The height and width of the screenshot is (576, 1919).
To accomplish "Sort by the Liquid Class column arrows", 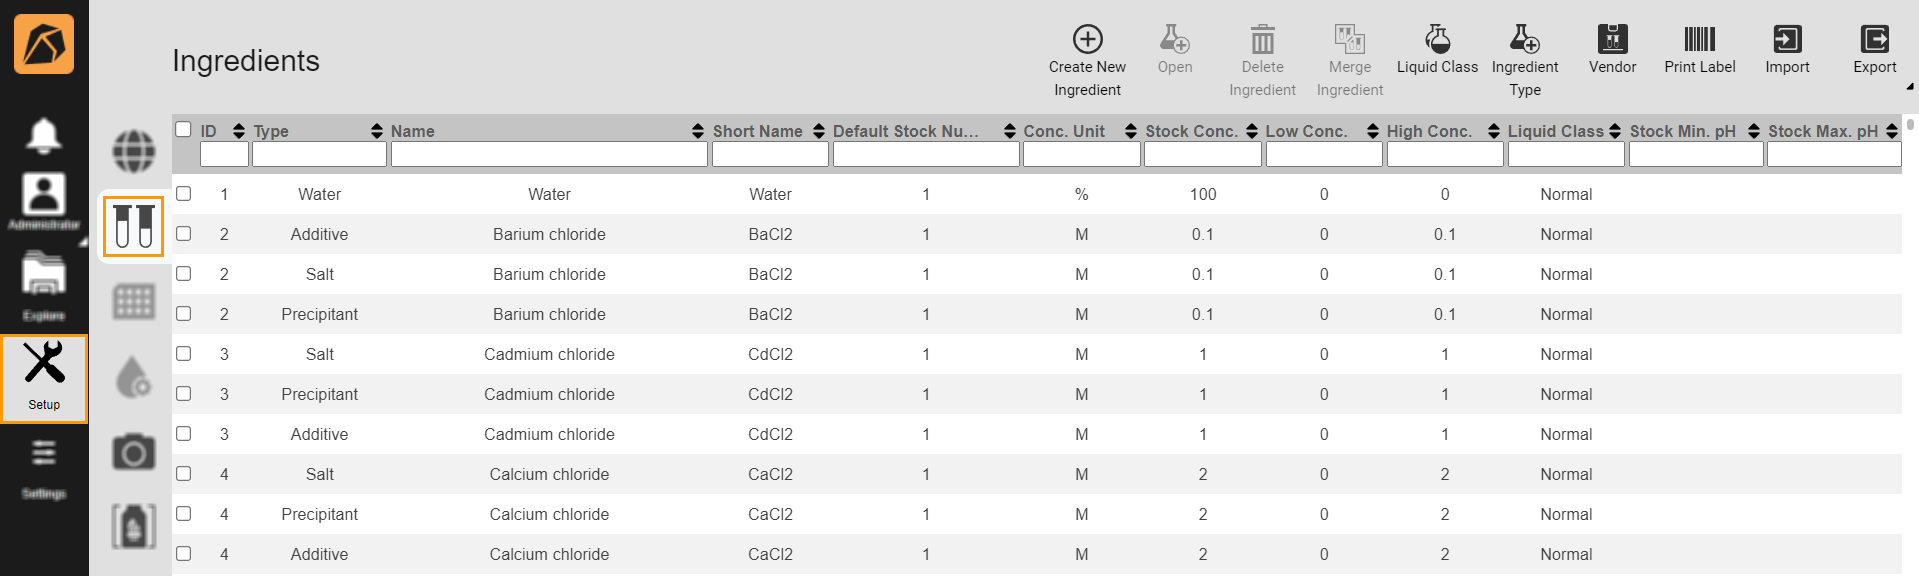I will coord(1615,131).
